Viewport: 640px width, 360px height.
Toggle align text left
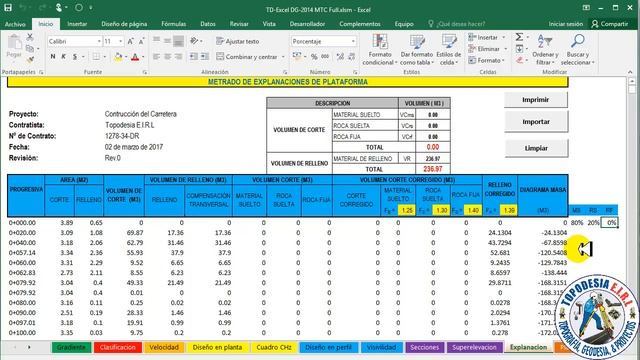[x=156, y=57]
